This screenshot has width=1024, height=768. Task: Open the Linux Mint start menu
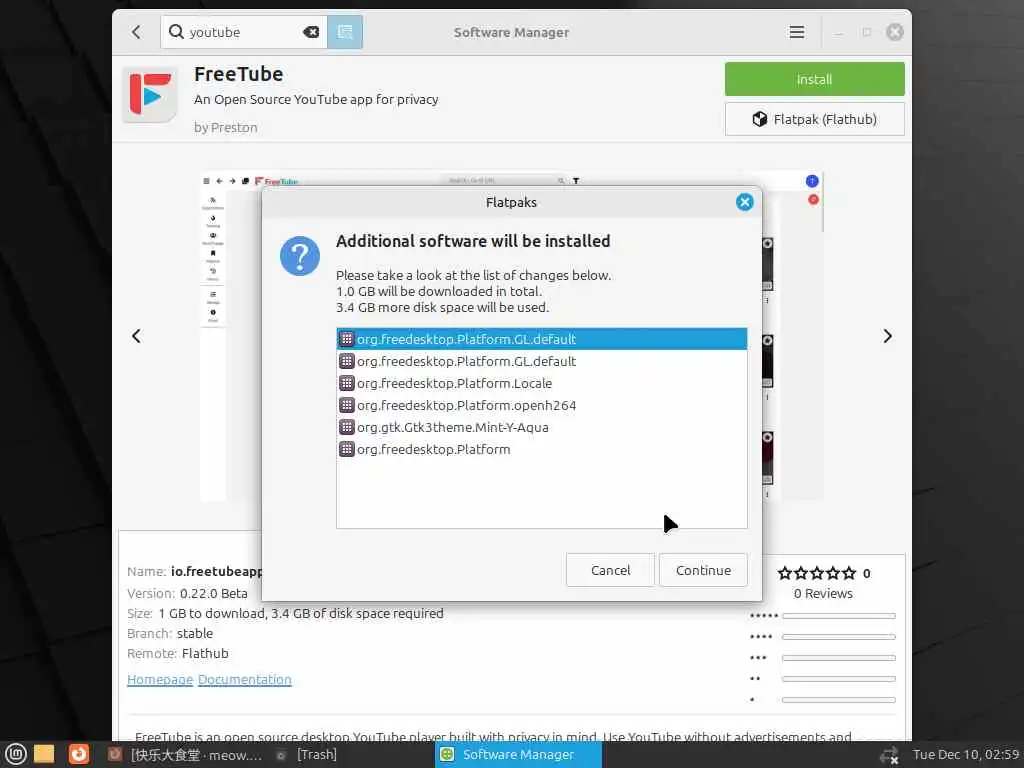coord(15,754)
